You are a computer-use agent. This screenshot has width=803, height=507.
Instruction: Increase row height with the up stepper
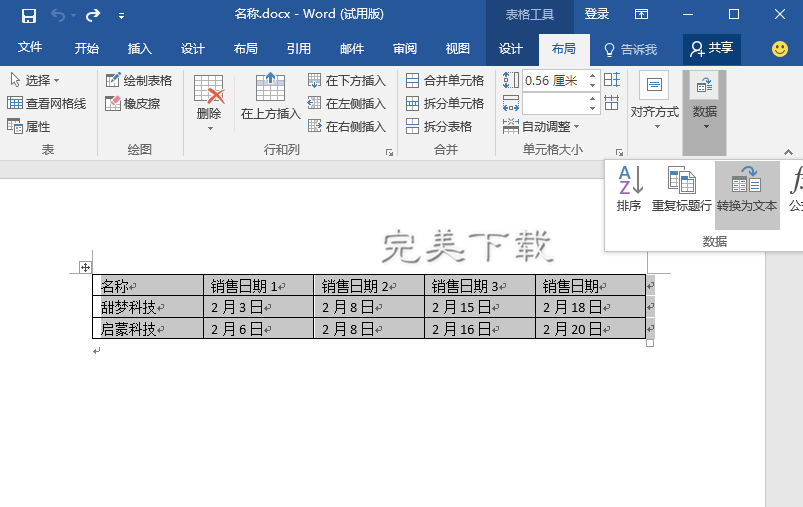tap(593, 76)
